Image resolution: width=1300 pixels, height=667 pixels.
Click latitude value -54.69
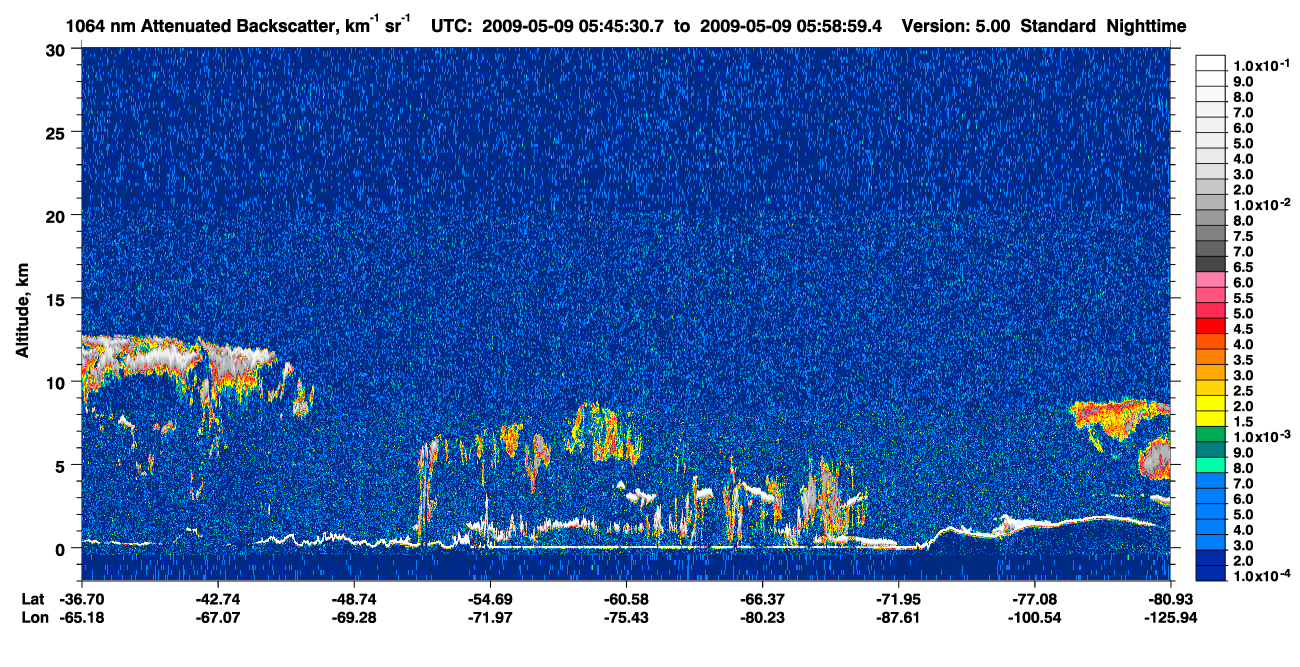(x=490, y=598)
